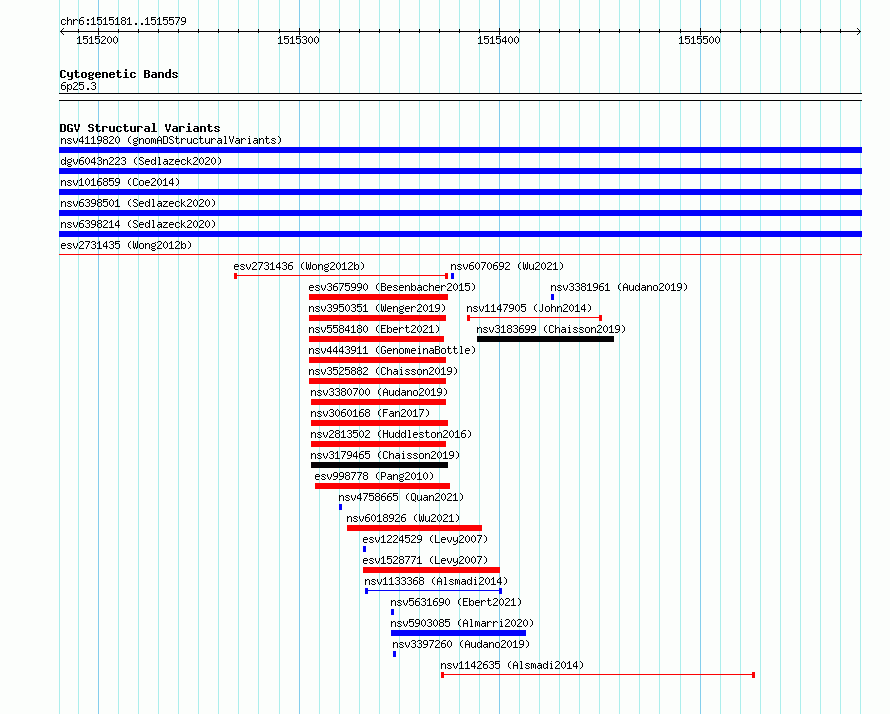Click the red bar under esv998778
Screen dimensions: 890x714
tap(383, 486)
